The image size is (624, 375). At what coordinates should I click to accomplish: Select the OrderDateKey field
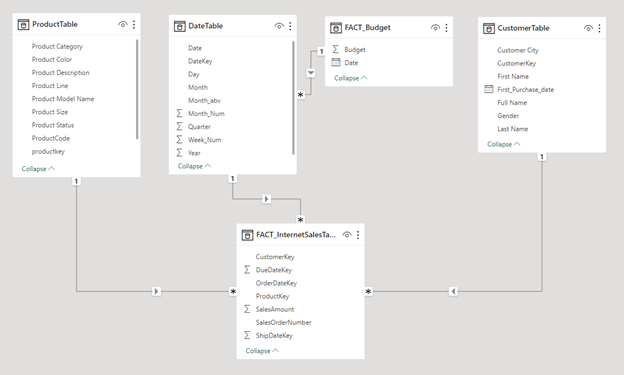pos(276,283)
